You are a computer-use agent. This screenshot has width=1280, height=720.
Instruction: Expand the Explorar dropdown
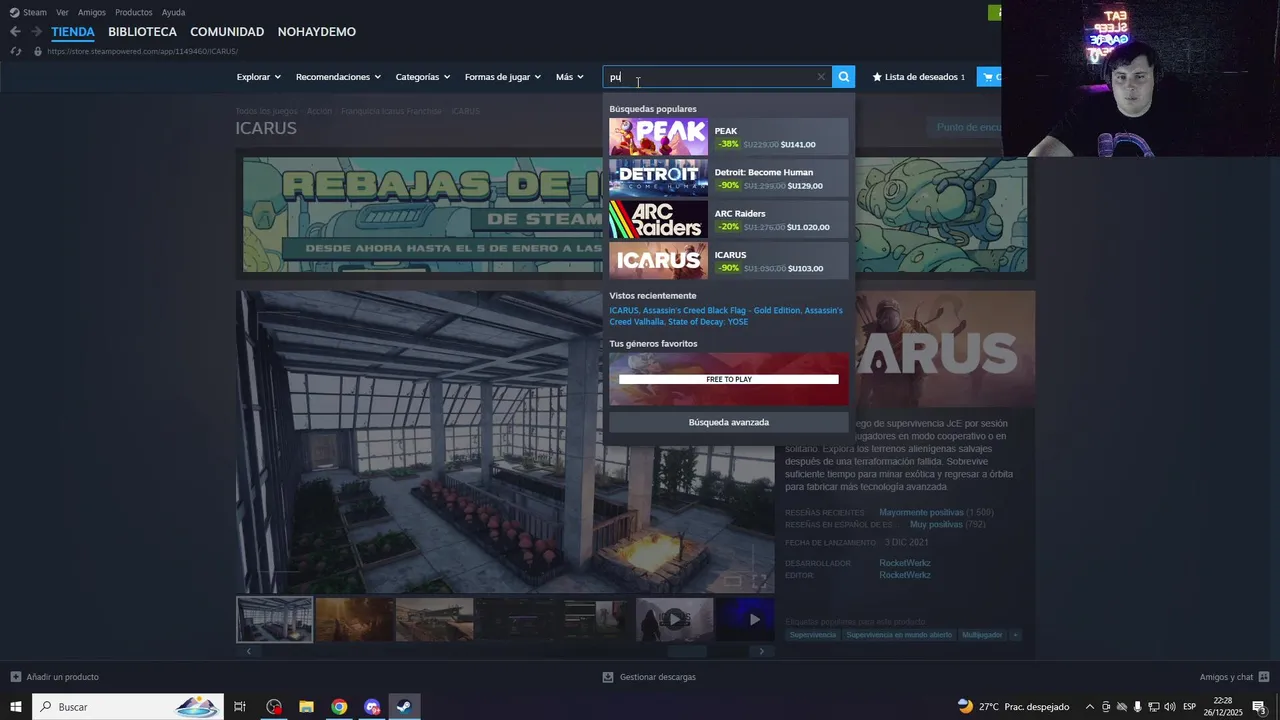pos(259,77)
